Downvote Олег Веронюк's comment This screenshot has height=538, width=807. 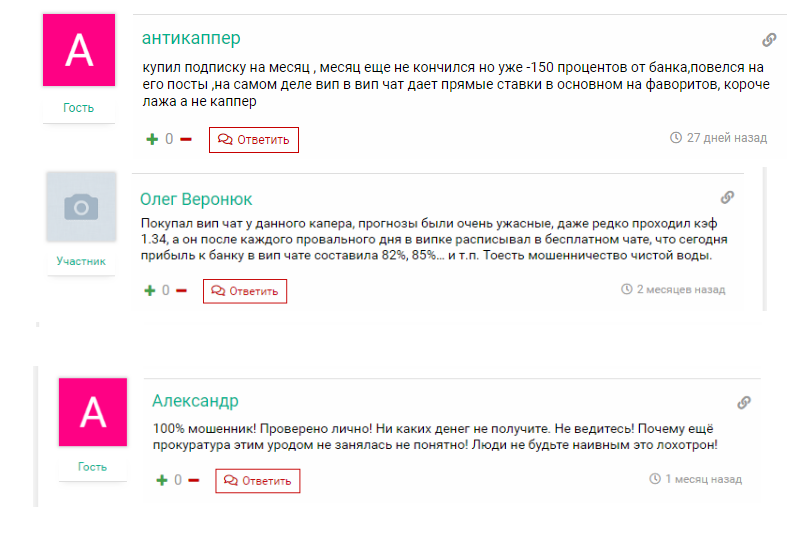coord(181,290)
